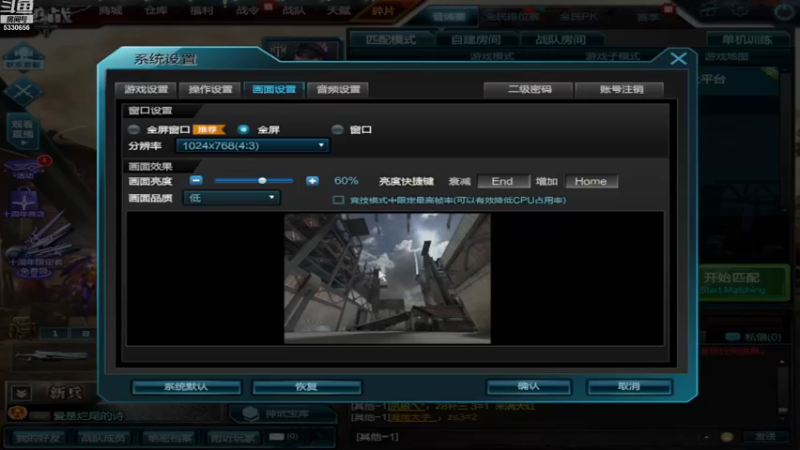Select weapon bag slot tab 1
The image size is (800, 450).
click(x=56, y=334)
